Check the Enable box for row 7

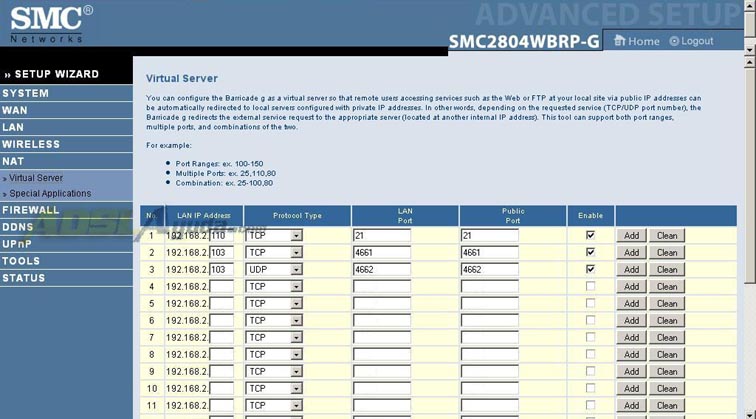[590, 337]
